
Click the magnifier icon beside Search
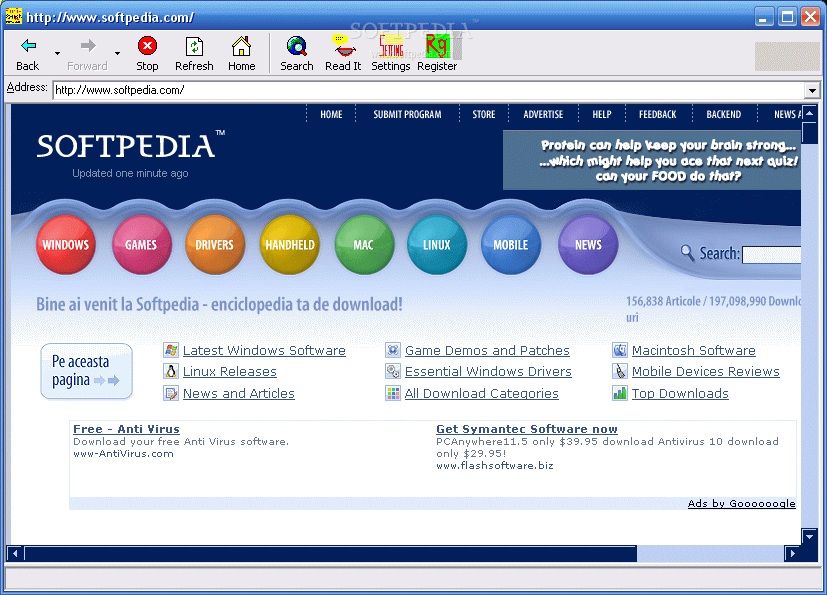pyautogui.click(x=687, y=253)
